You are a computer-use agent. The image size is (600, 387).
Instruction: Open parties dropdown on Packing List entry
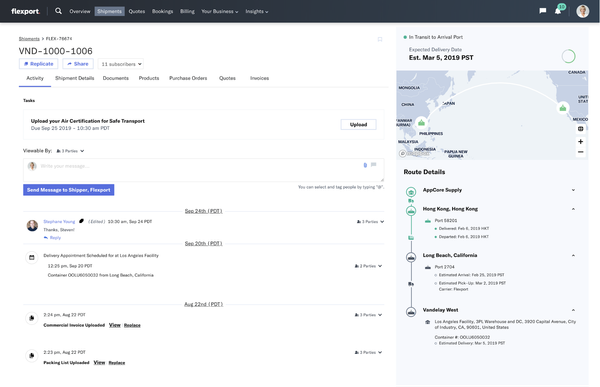point(368,353)
